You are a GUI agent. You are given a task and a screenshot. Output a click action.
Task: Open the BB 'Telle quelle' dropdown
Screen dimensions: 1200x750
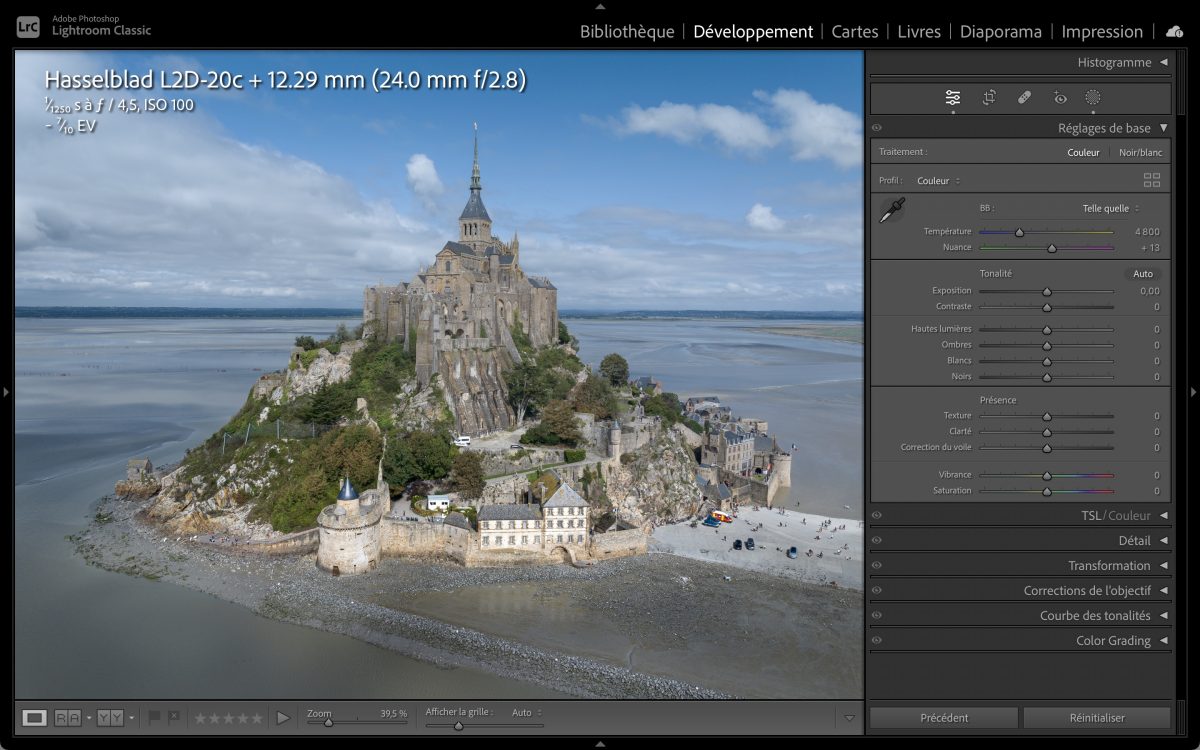pyautogui.click(x=1109, y=208)
